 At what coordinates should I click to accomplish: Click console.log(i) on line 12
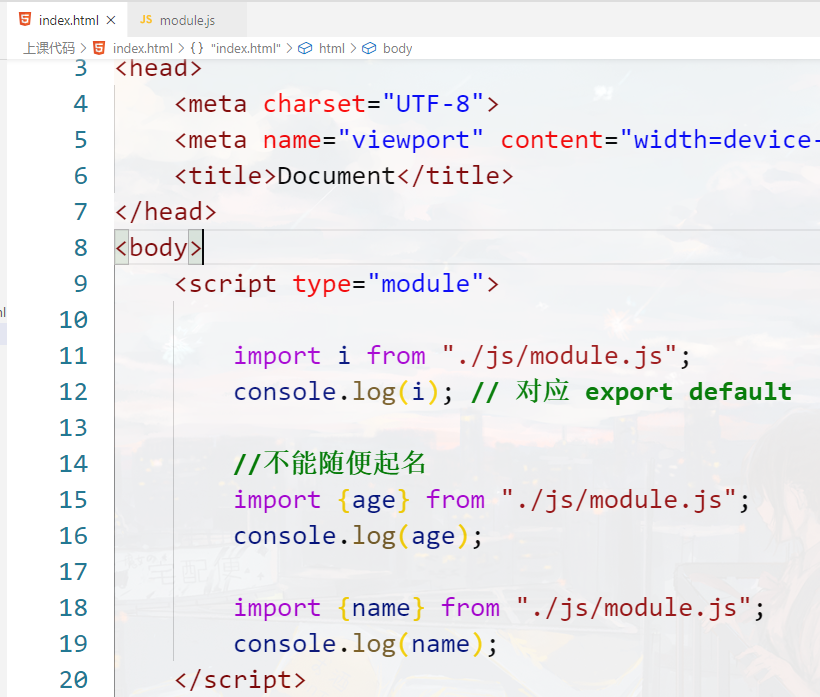(336, 392)
